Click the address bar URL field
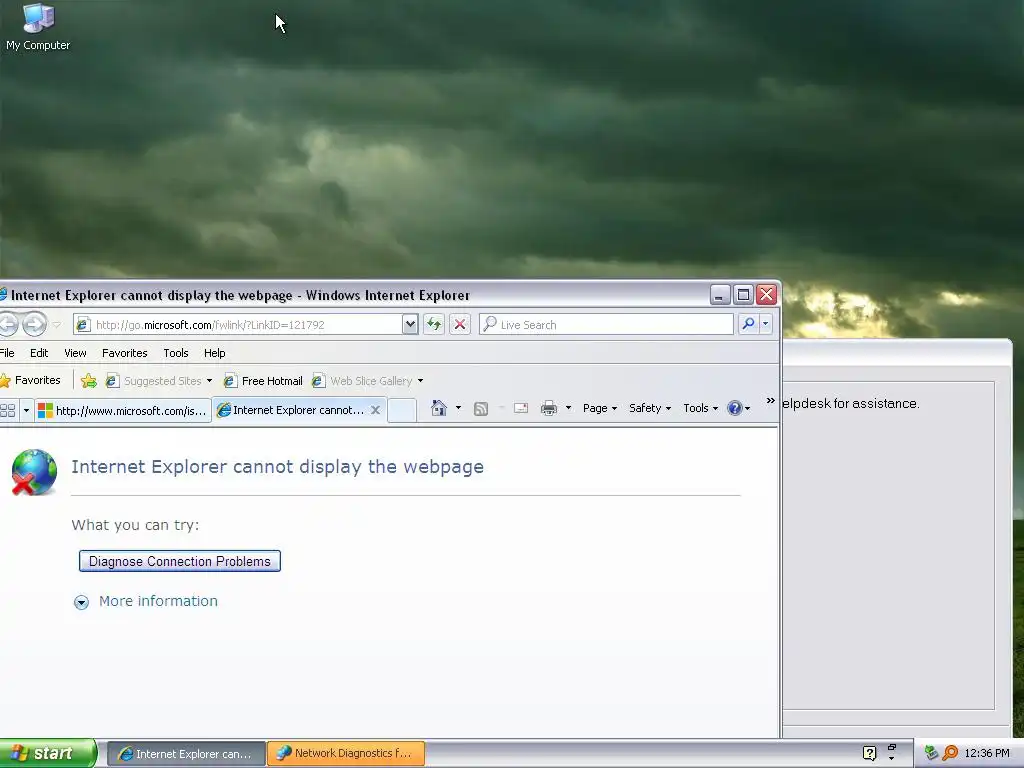Viewport: 1024px width, 768px height. click(x=238, y=325)
